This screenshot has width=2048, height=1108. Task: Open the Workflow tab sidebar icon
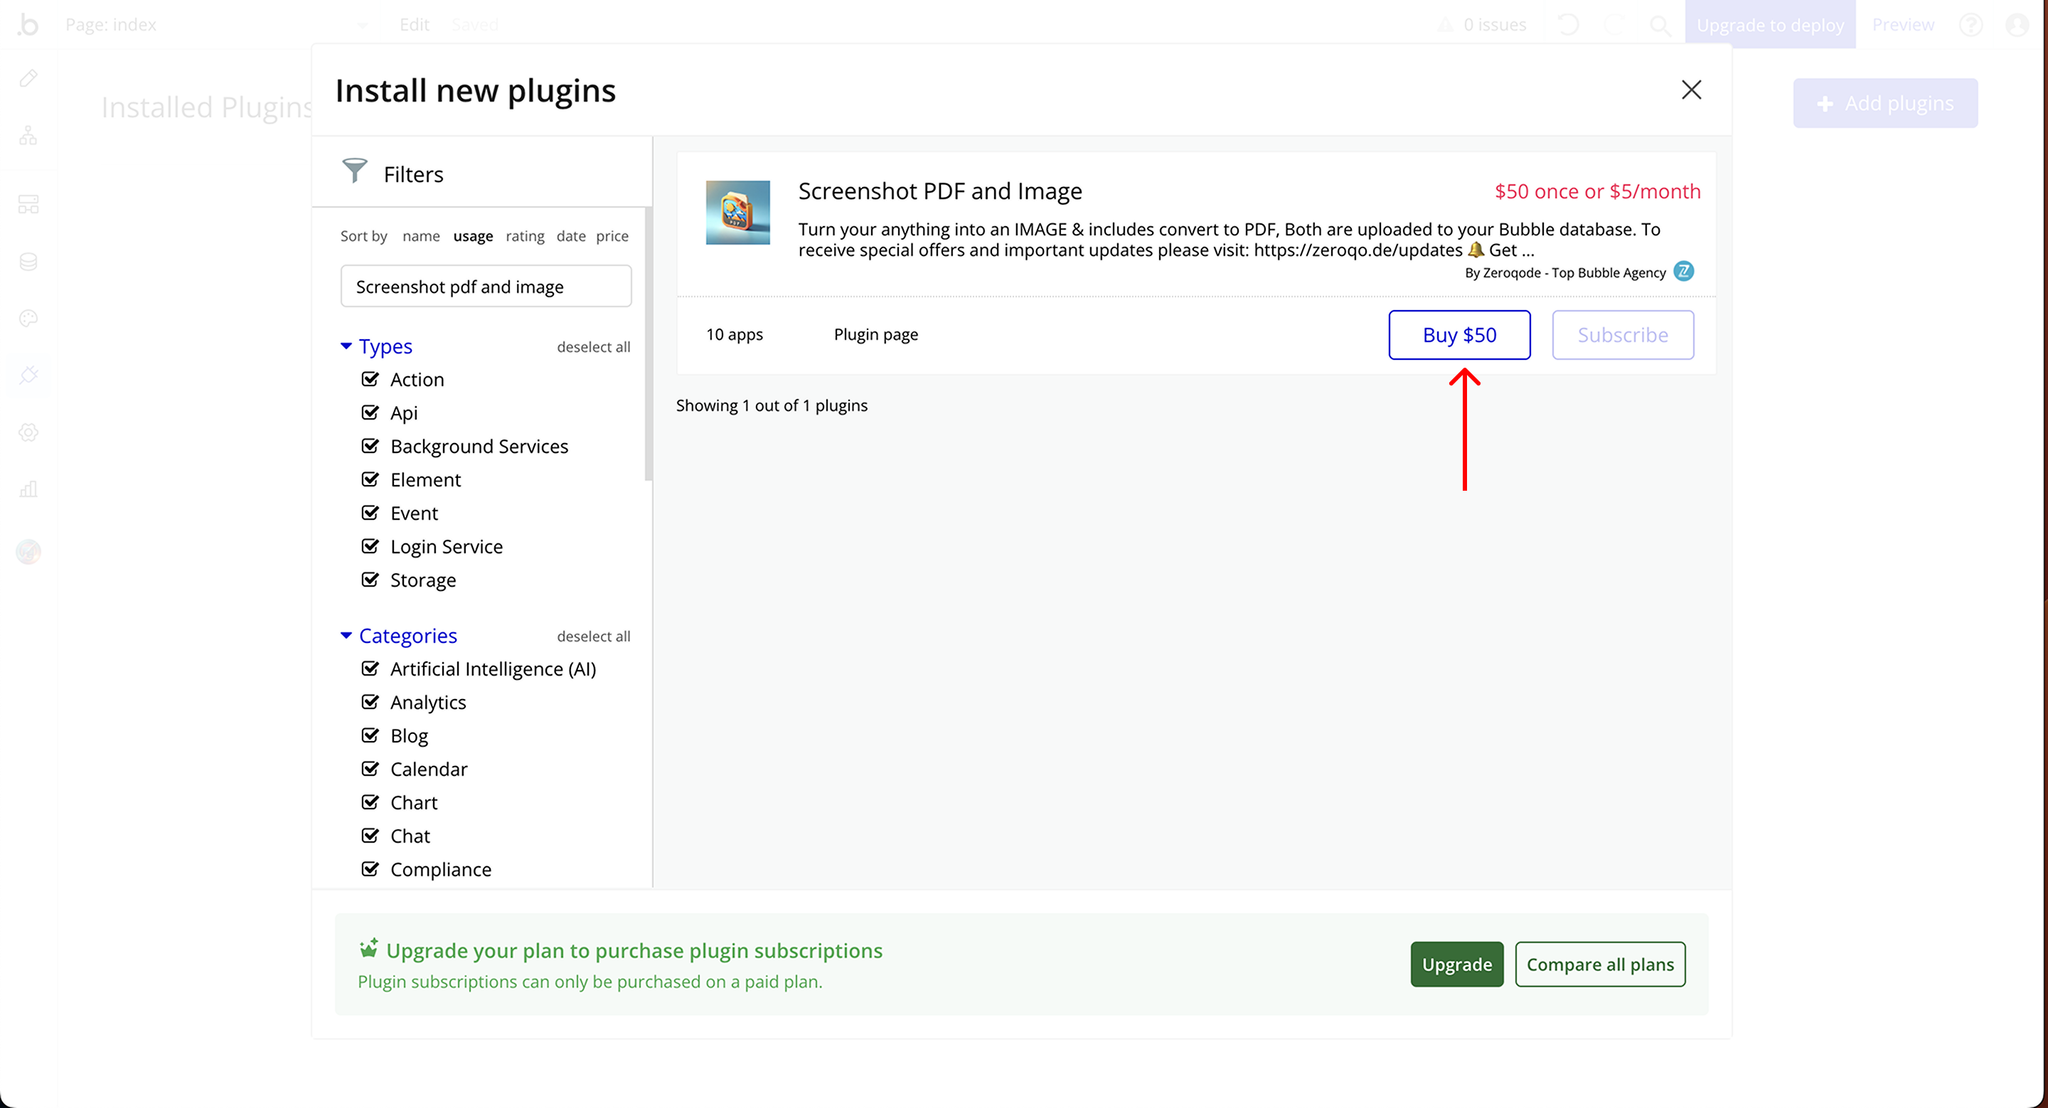[28, 136]
